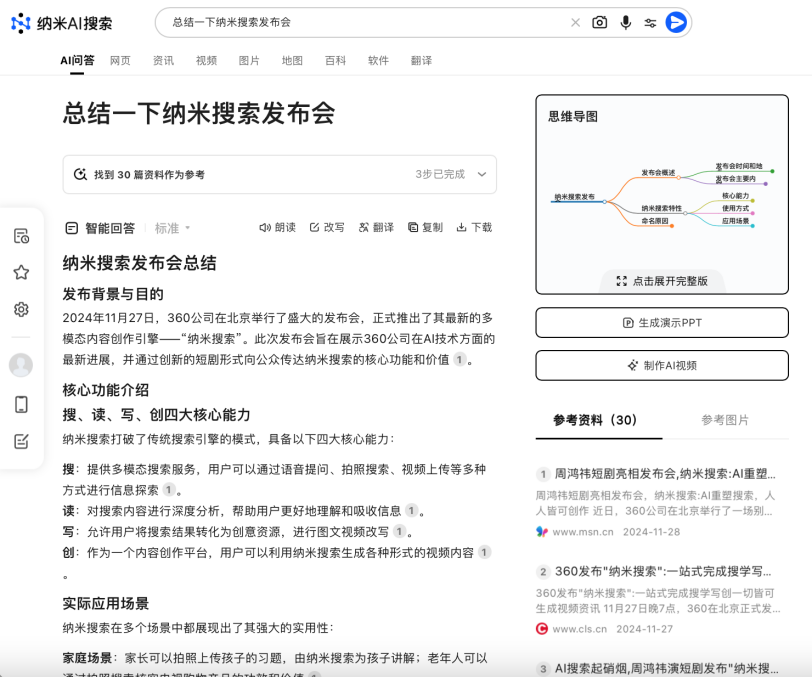Click 复制 to copy the answer
This screenshot has width=812, height=677.
pos(425,227)
